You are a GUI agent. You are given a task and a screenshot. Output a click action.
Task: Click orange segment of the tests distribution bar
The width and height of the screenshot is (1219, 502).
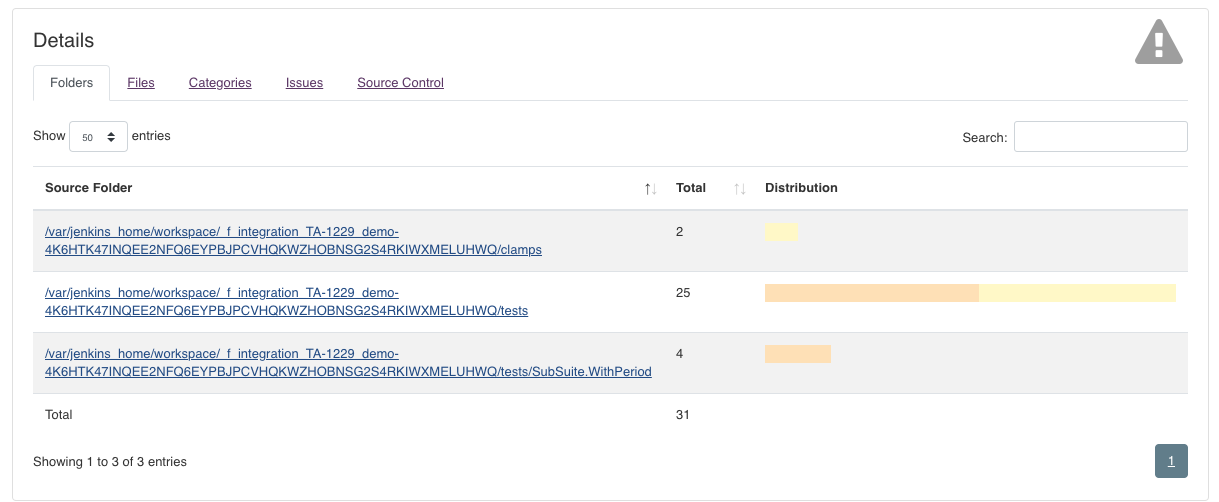click(x=871, y=293)
